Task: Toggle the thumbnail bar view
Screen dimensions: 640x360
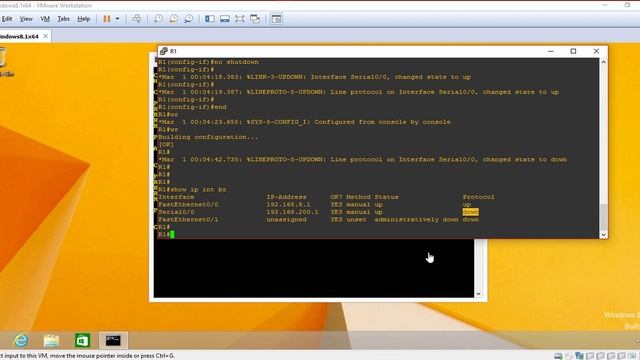Action: (x=224, y=19)
